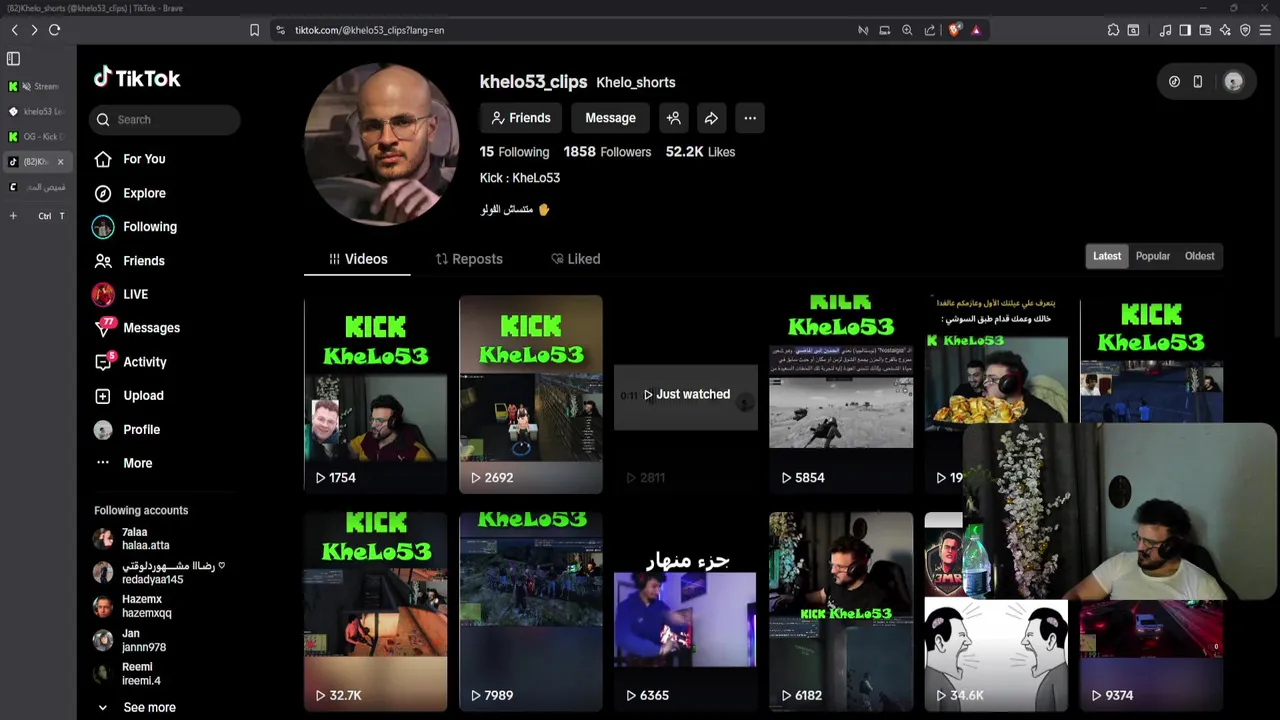This screenshot has width=1280, height=720.
Task: Open the Upload page
Action: point(143,396)
